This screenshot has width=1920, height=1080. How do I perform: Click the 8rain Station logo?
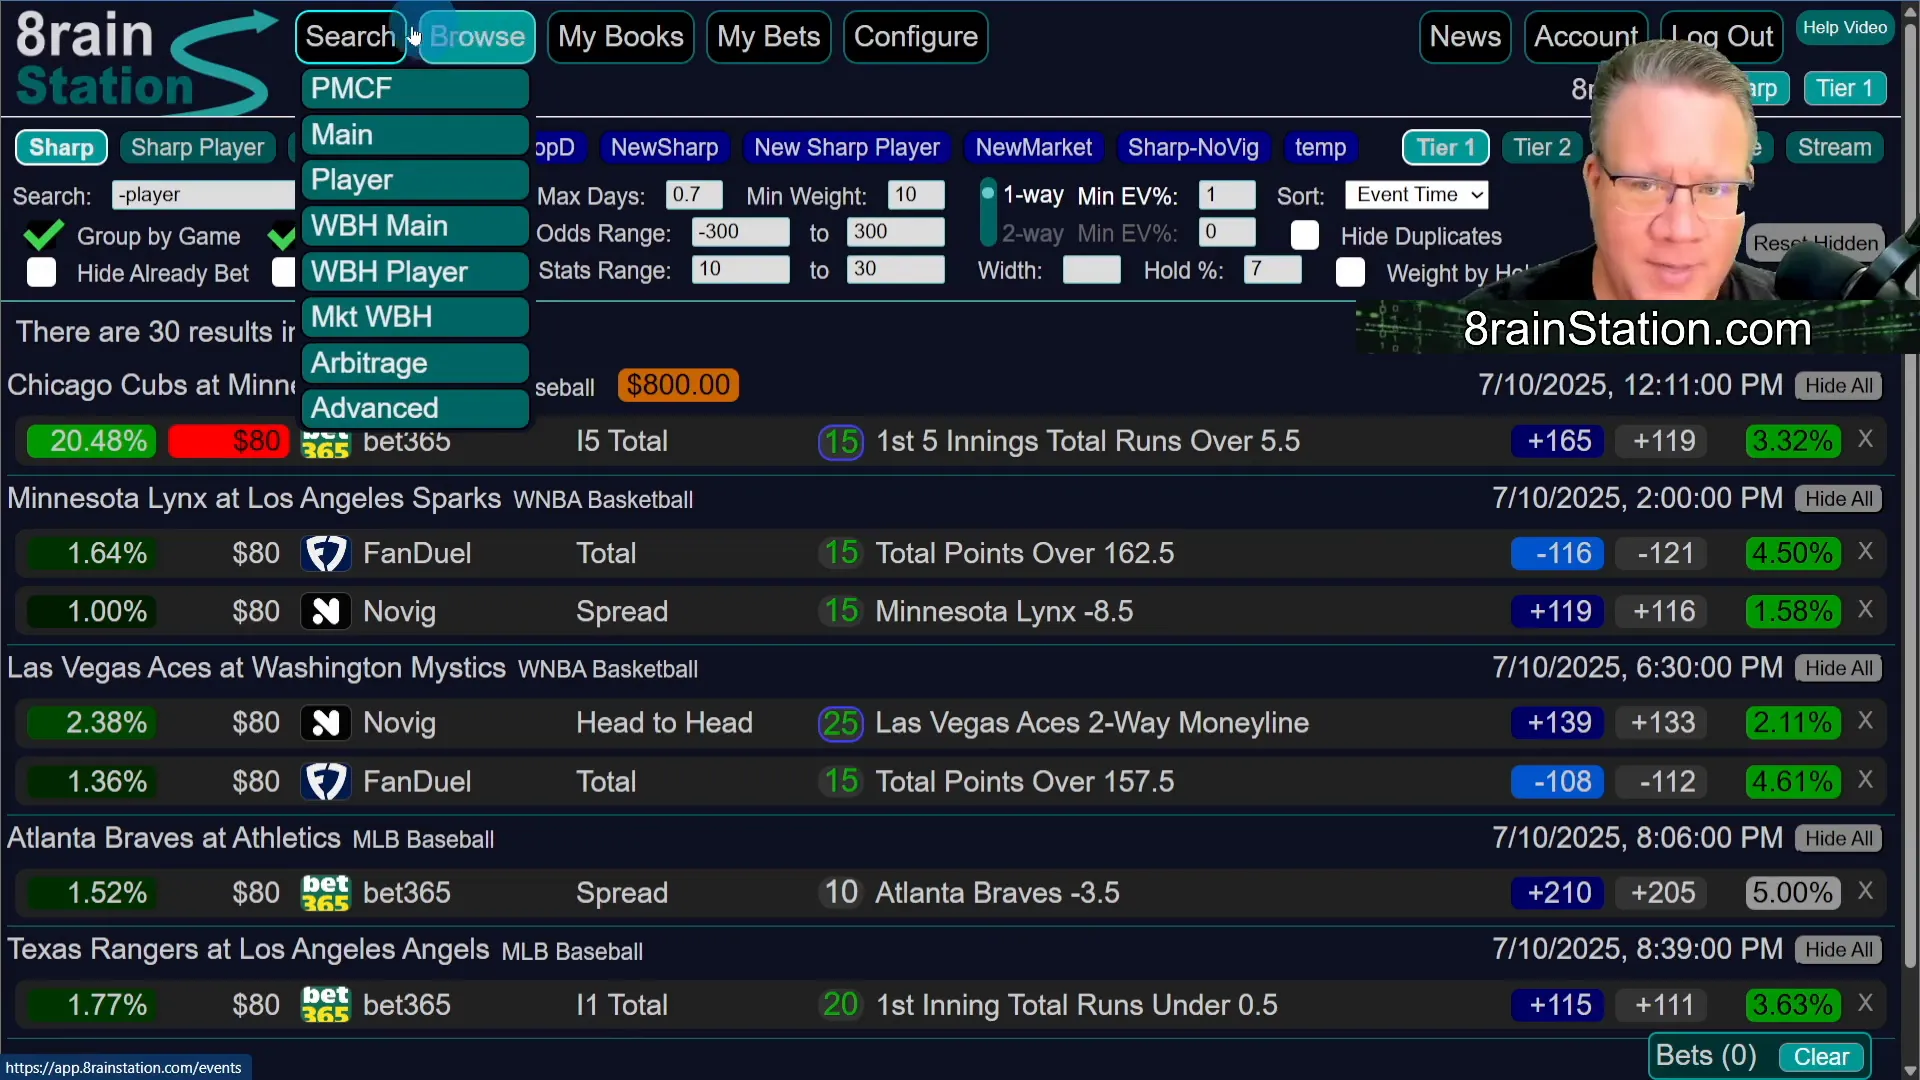coord(140,62)
